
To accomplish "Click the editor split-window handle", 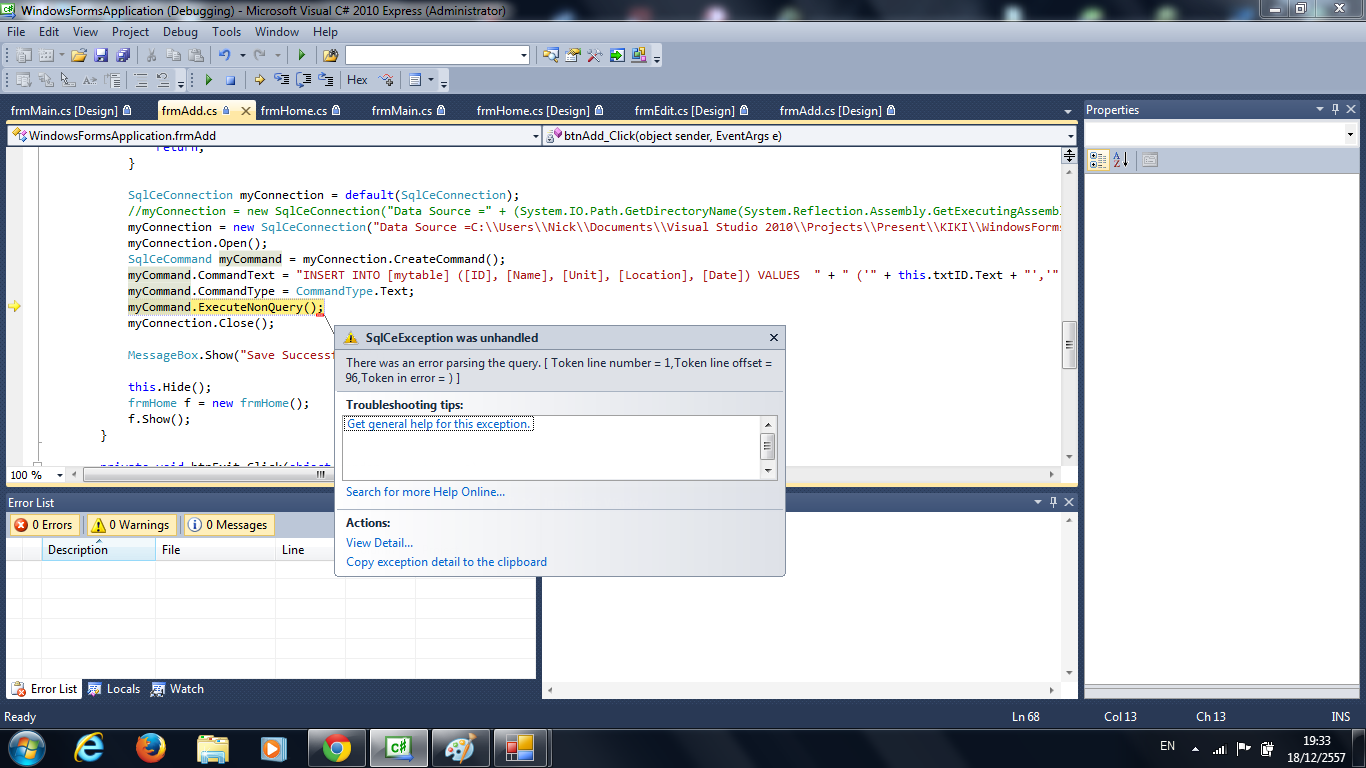I will (x=1069, y=156).
